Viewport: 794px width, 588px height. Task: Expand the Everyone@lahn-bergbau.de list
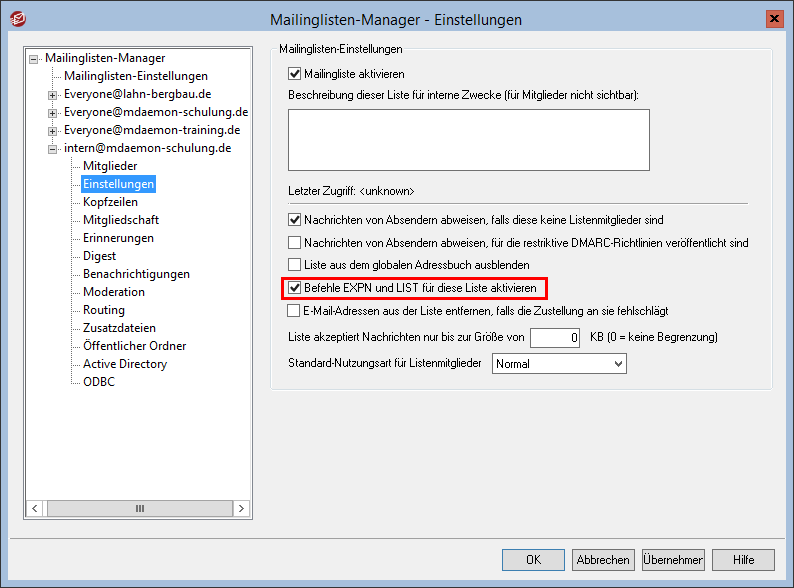[53, 94]
